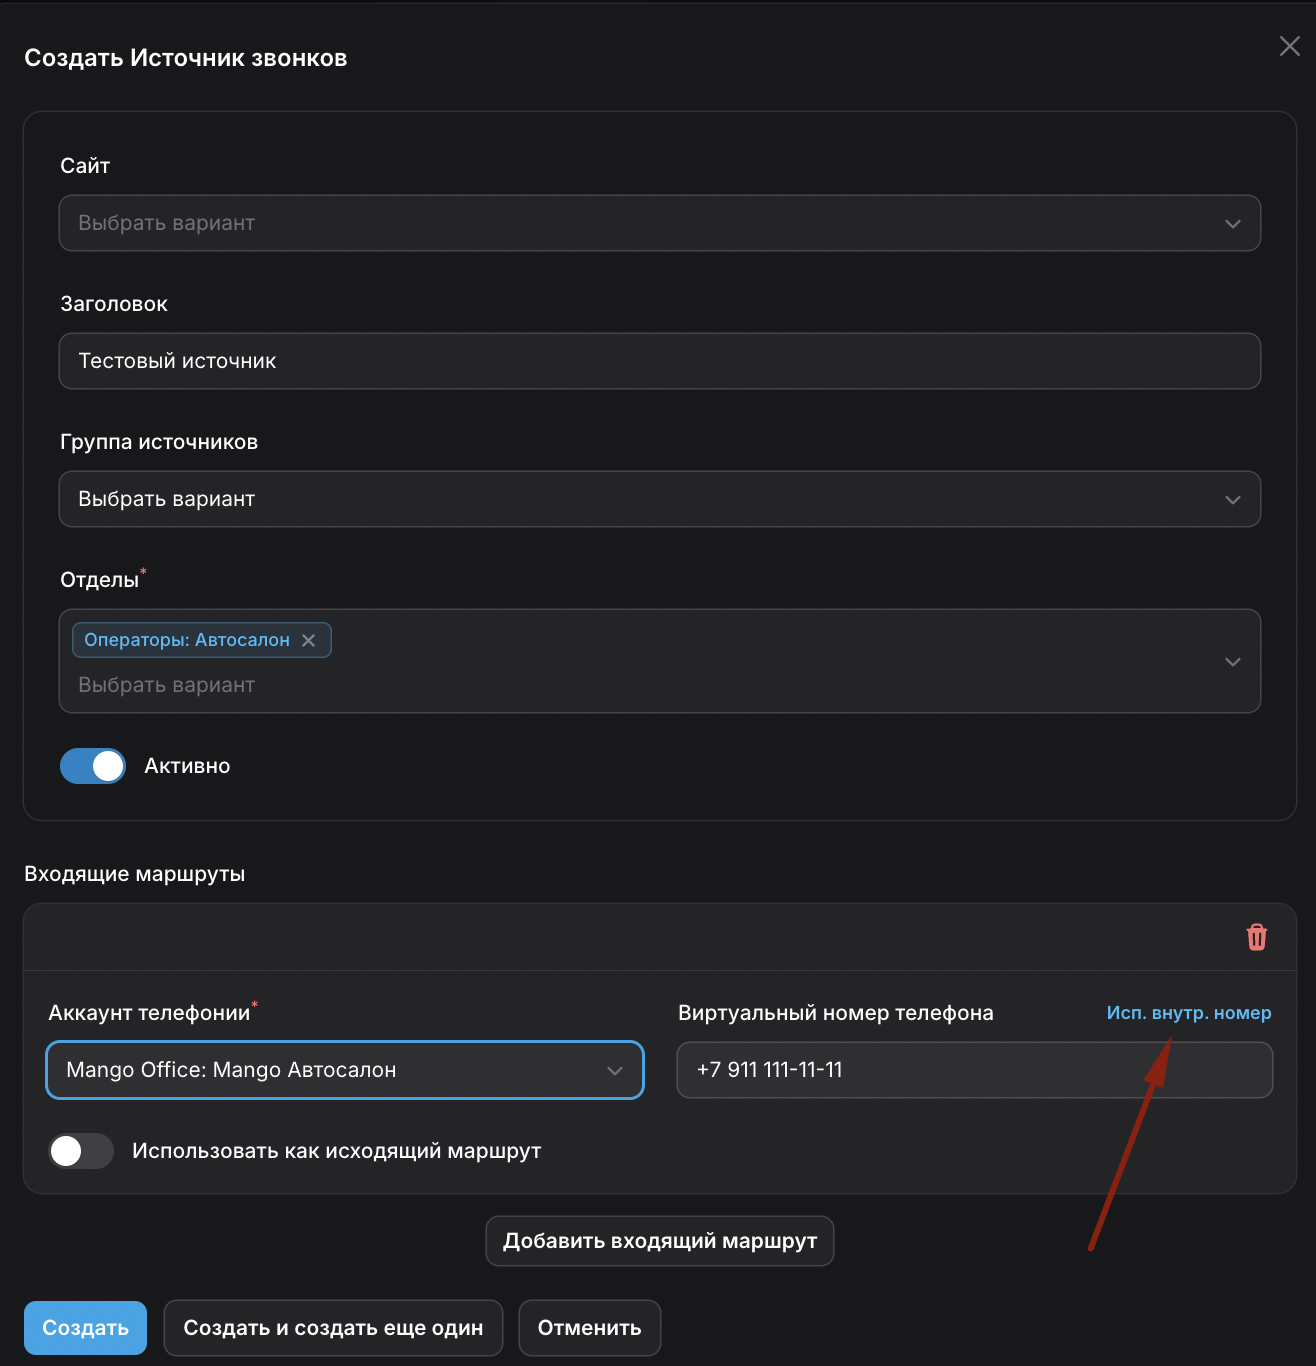The image size is (1316, 1366).
Task: Click the 'Создать' button
Action: (x=85, y=1328)
